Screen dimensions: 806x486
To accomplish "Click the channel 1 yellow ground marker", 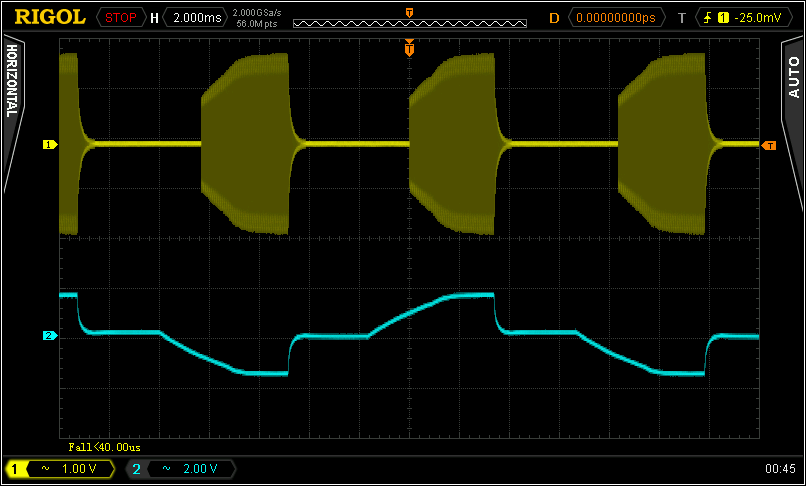I will coord(49,145).
